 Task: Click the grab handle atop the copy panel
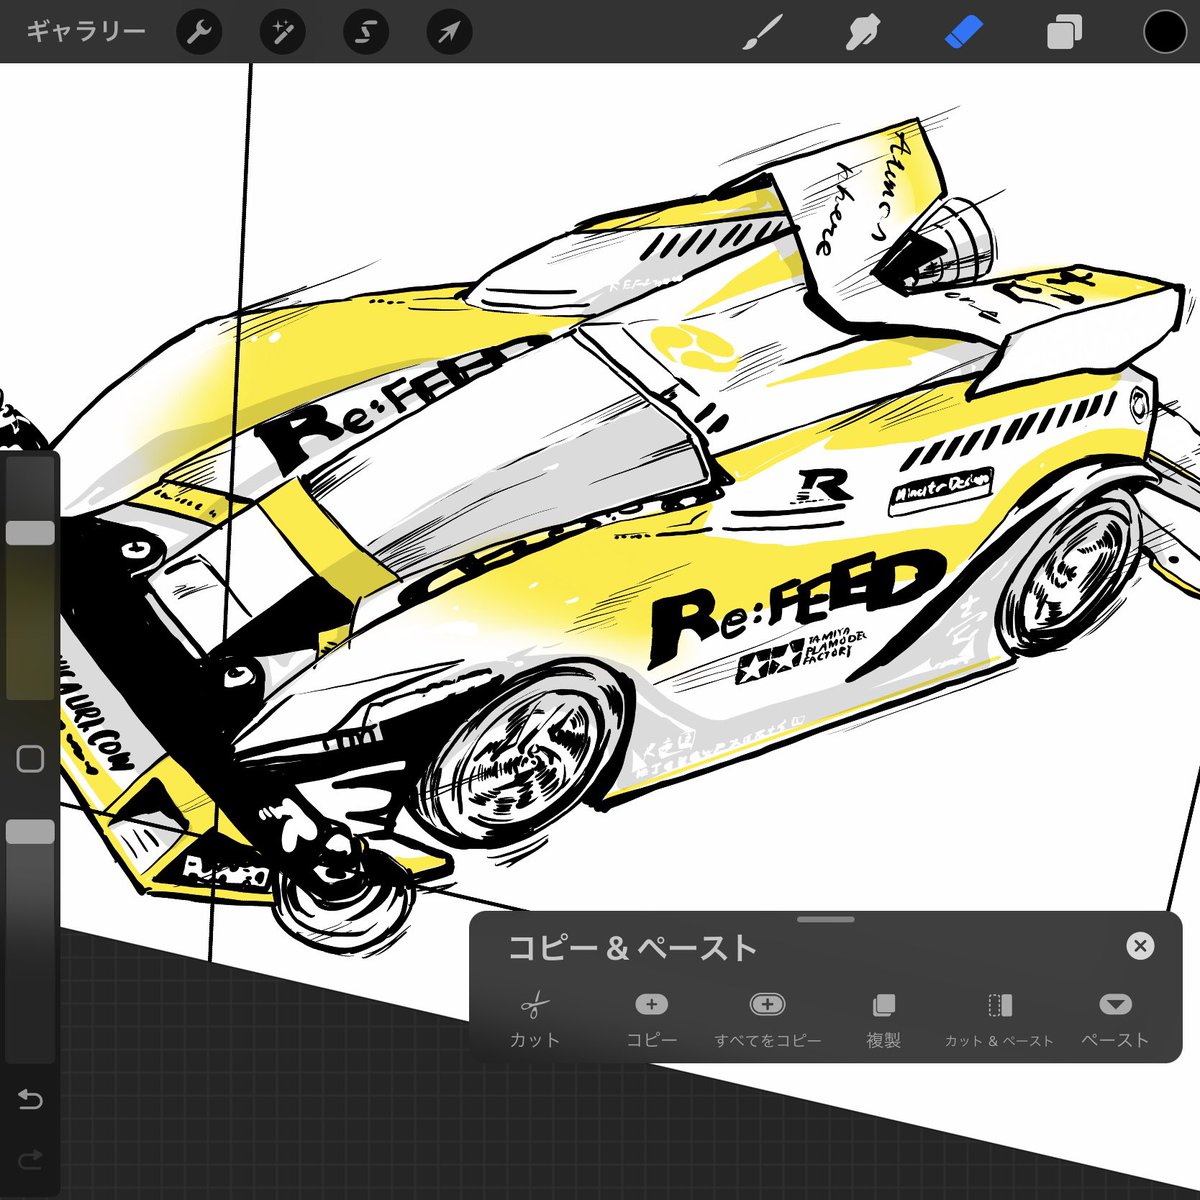826,919
